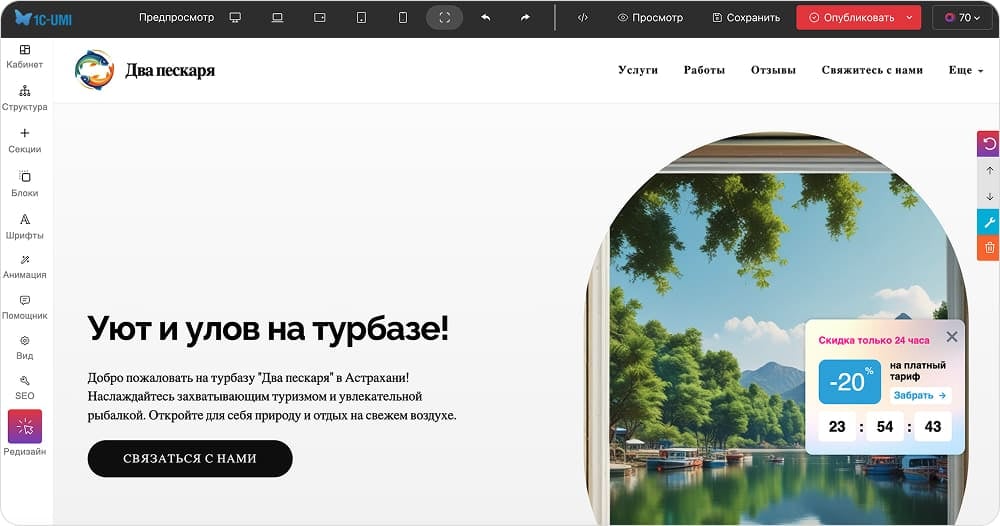This screenshot has height=526, width=1000.
Task: Expand the Опубликовать dropdown arrow
Action: click(909, 18)
